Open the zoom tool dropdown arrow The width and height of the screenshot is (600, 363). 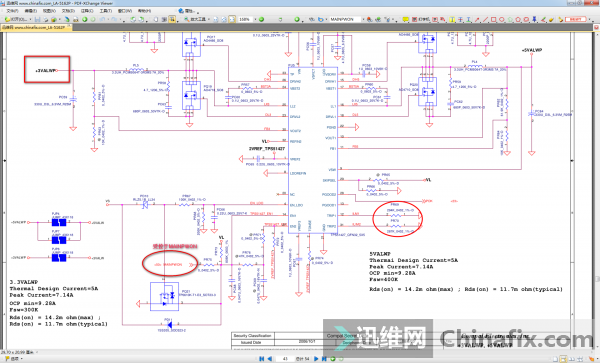(x=209, y=19)
